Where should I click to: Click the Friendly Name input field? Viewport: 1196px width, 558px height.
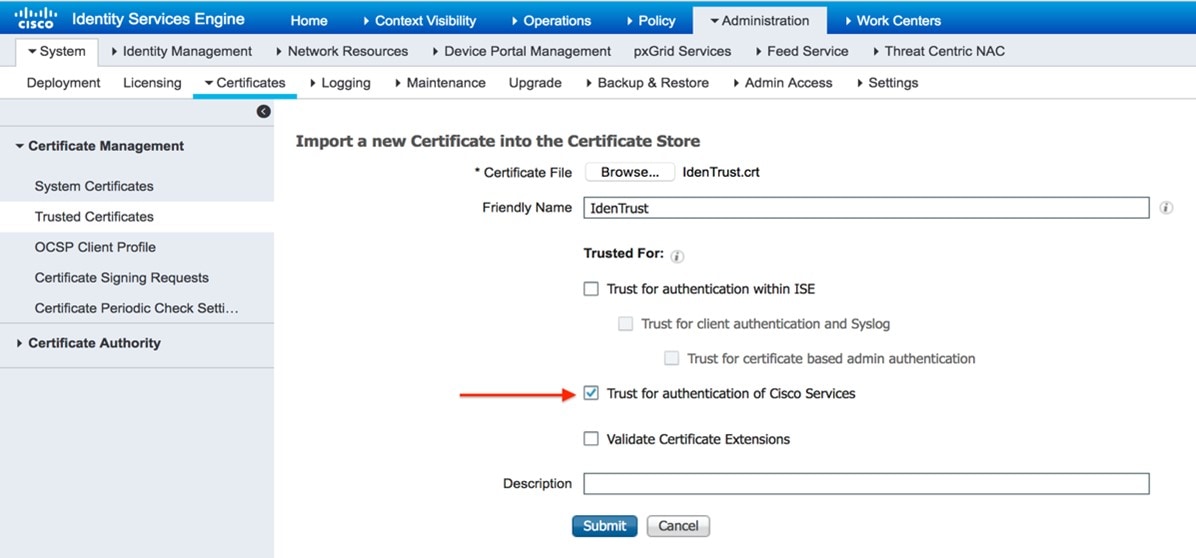pyautogui.click(x=866, y=207)
